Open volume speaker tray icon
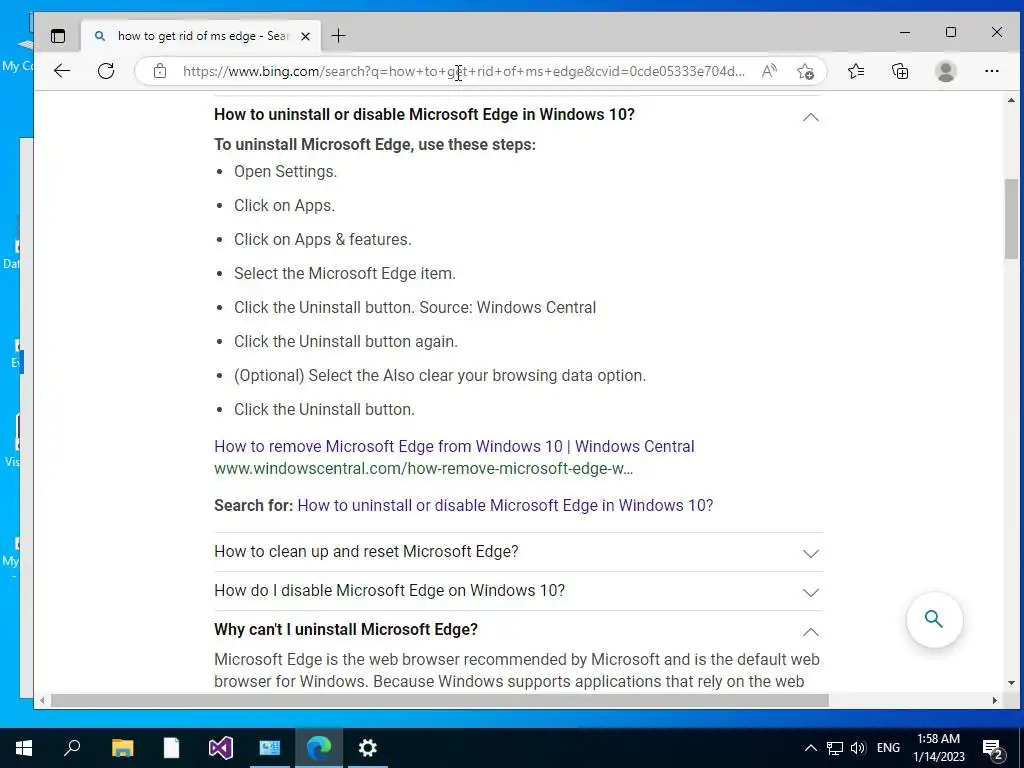This screenshot has height=768, width=1024. tap(857, 748)
